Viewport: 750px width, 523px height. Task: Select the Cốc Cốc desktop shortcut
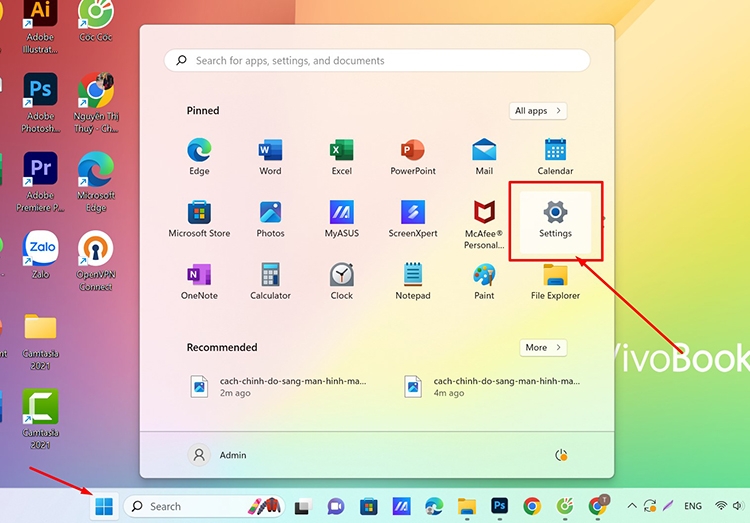[96, 21]
